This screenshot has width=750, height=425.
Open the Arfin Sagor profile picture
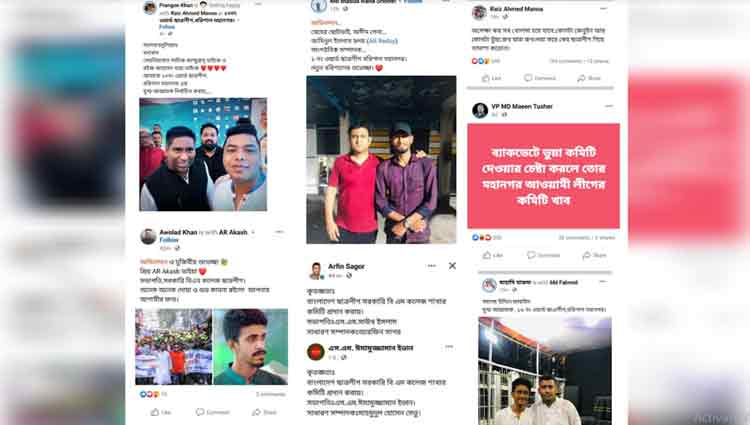coord(316,271)
